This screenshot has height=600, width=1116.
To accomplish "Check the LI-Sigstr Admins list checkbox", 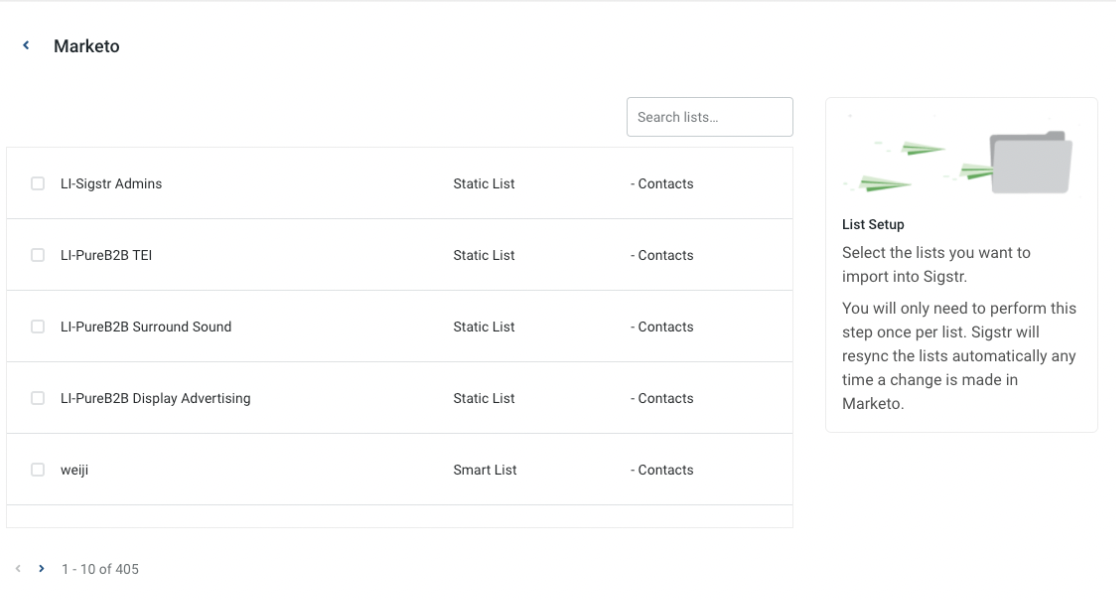I will coord(38,184).
